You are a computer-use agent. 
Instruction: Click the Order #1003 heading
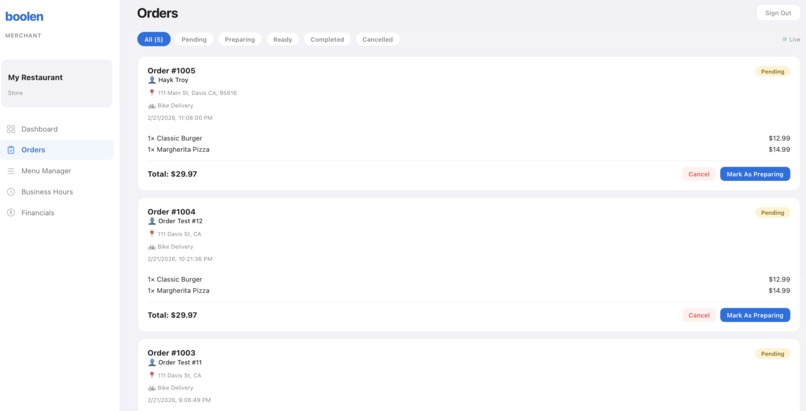[171, 353]
